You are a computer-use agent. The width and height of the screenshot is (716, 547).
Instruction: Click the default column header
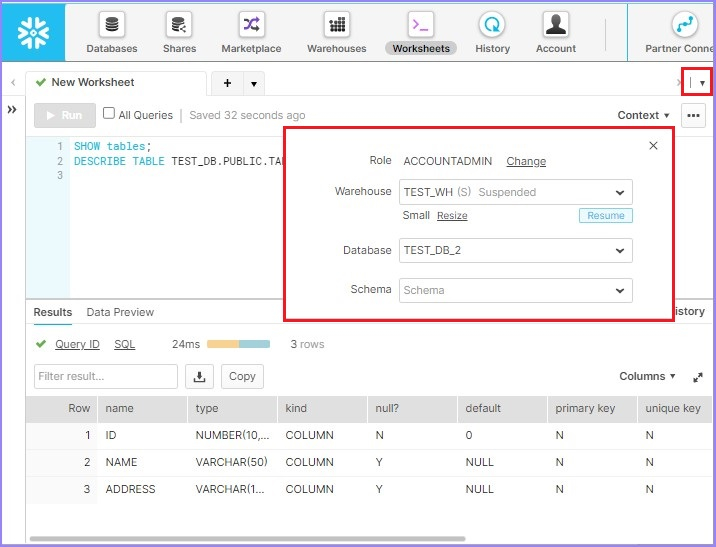(502, 409)
